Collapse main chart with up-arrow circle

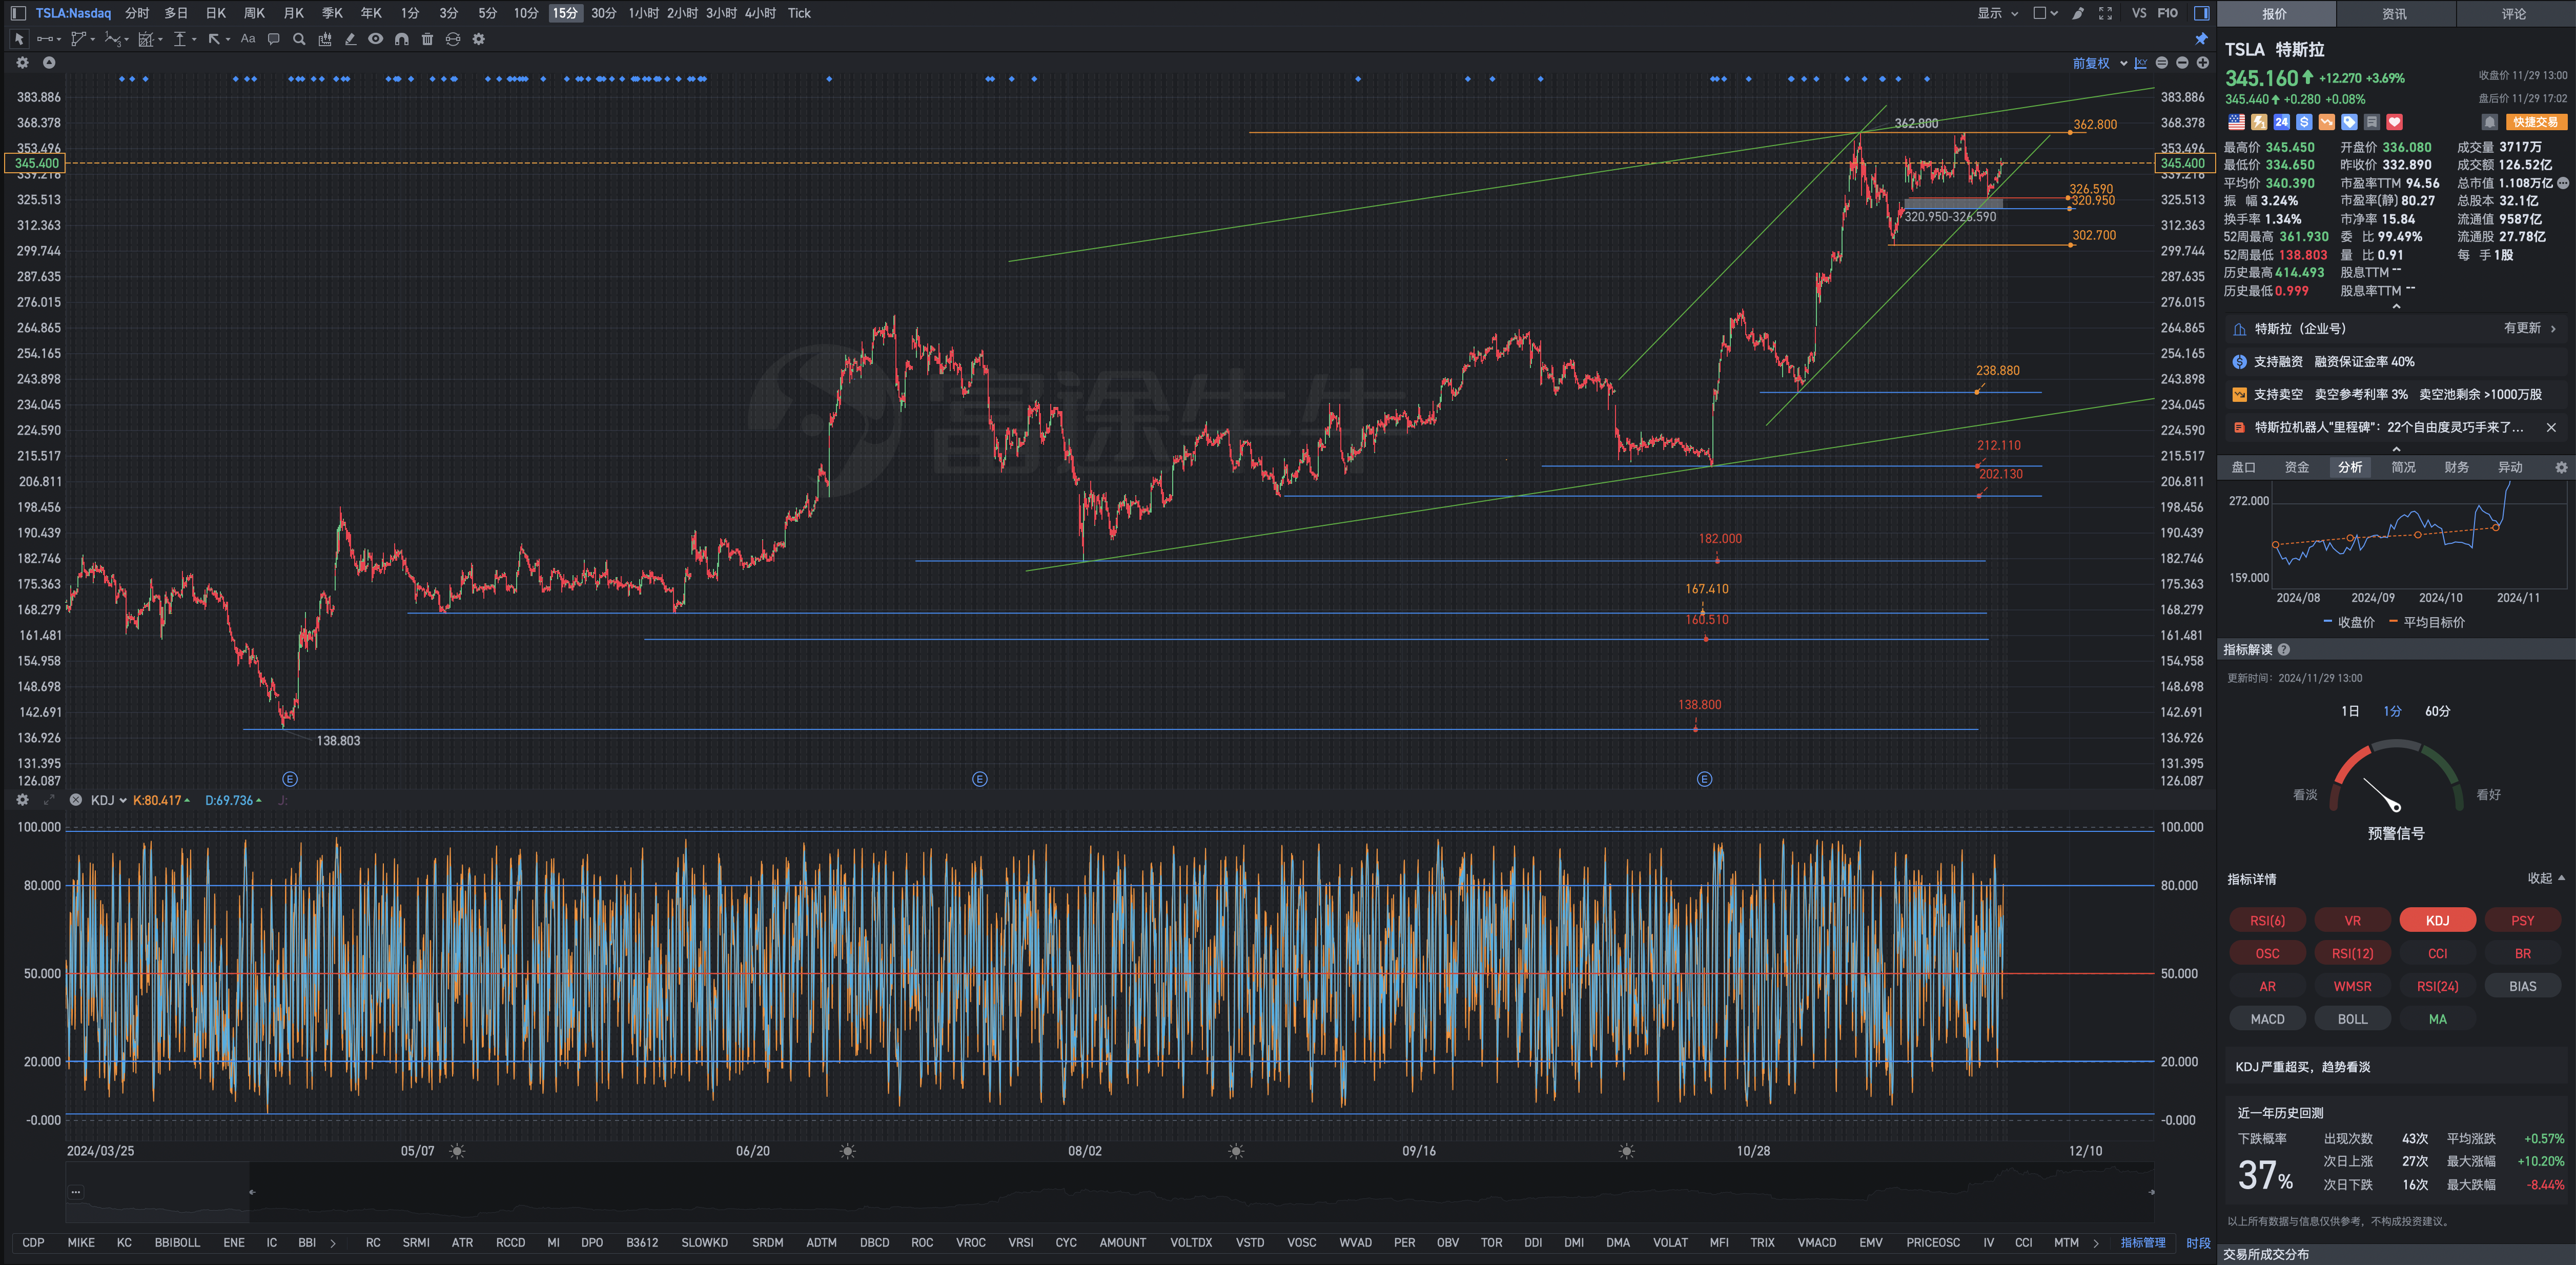(49, 62)
